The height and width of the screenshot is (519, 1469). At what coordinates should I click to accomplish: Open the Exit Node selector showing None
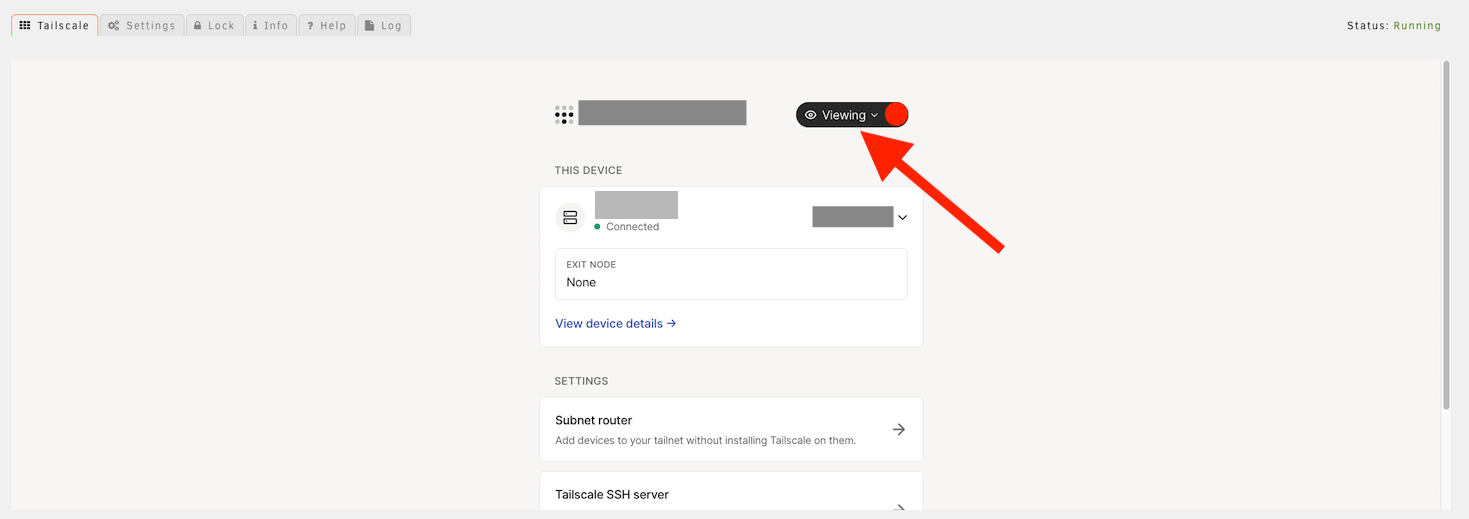point(731,274)
